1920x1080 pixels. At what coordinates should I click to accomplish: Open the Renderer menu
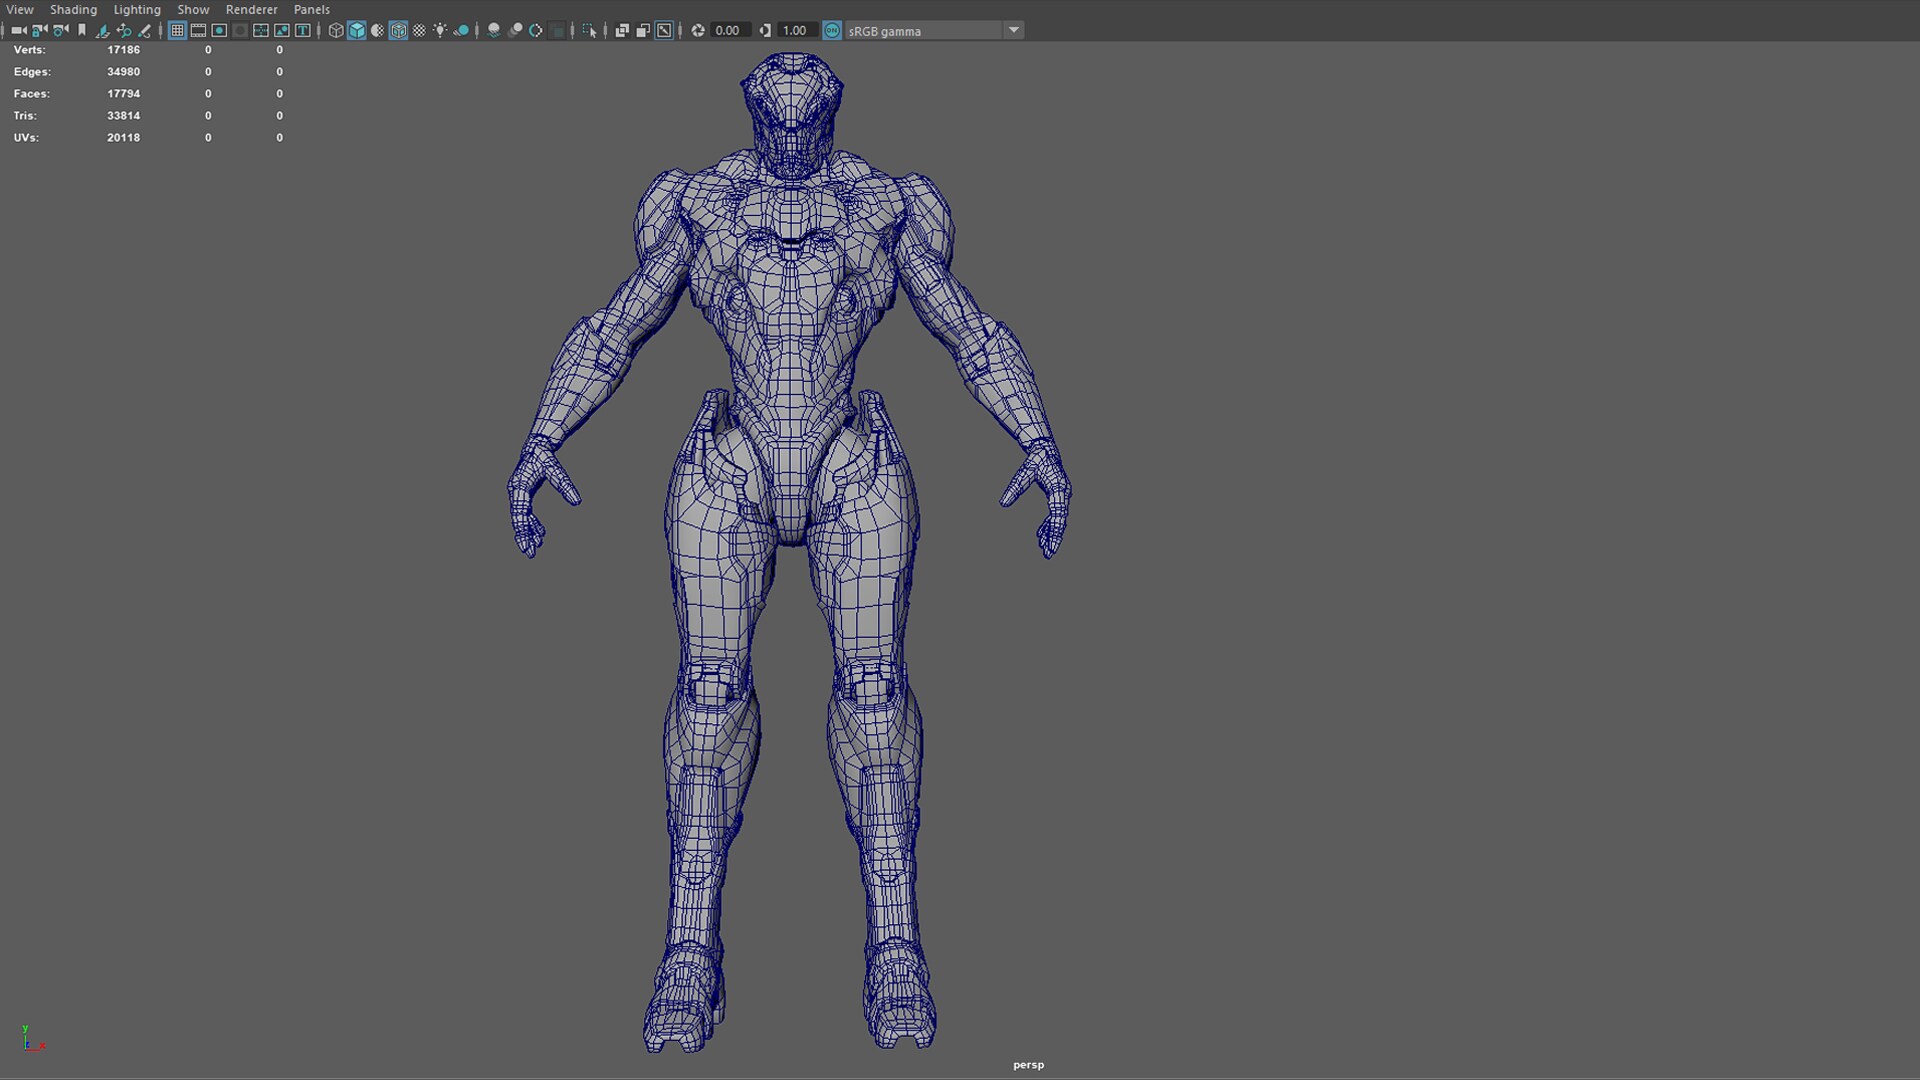point(251,9)
